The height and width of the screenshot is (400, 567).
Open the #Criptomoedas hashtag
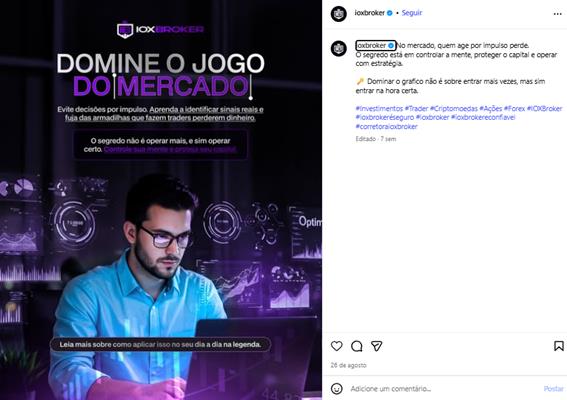(453, 108)
